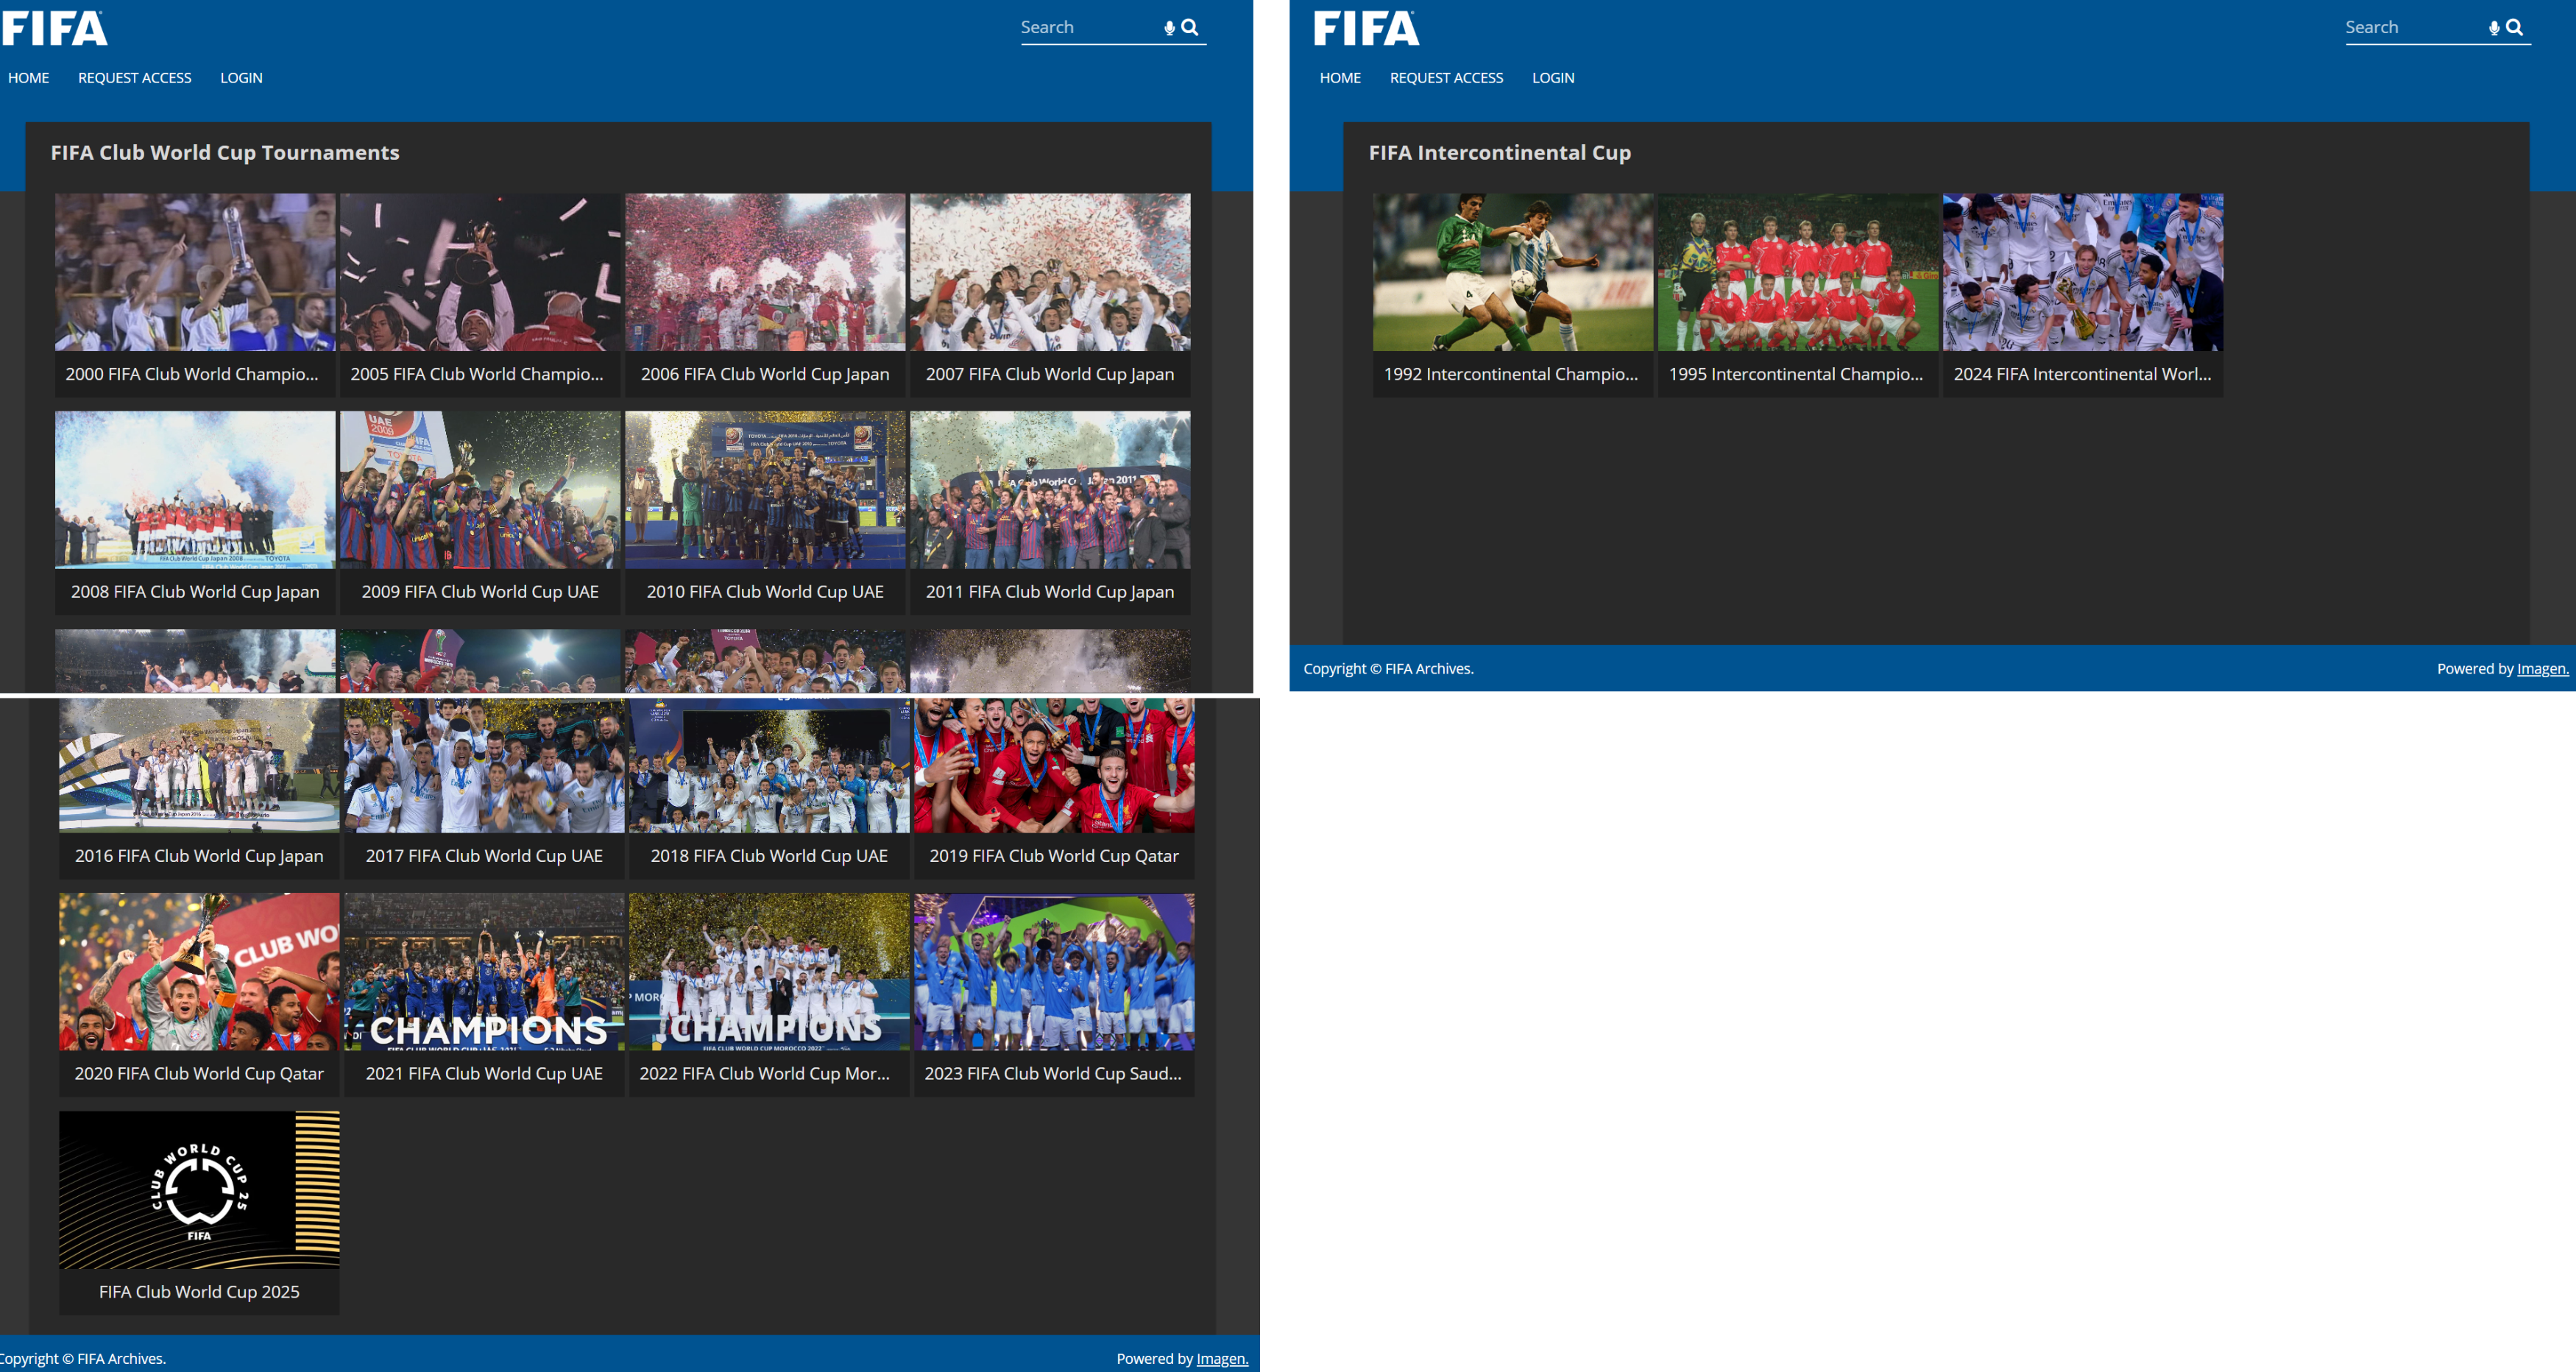Click the '2008 FIFA Club World Cup Japan' caption
The width and height of the screenshot is (2576, 1372).
coord(195,592)
